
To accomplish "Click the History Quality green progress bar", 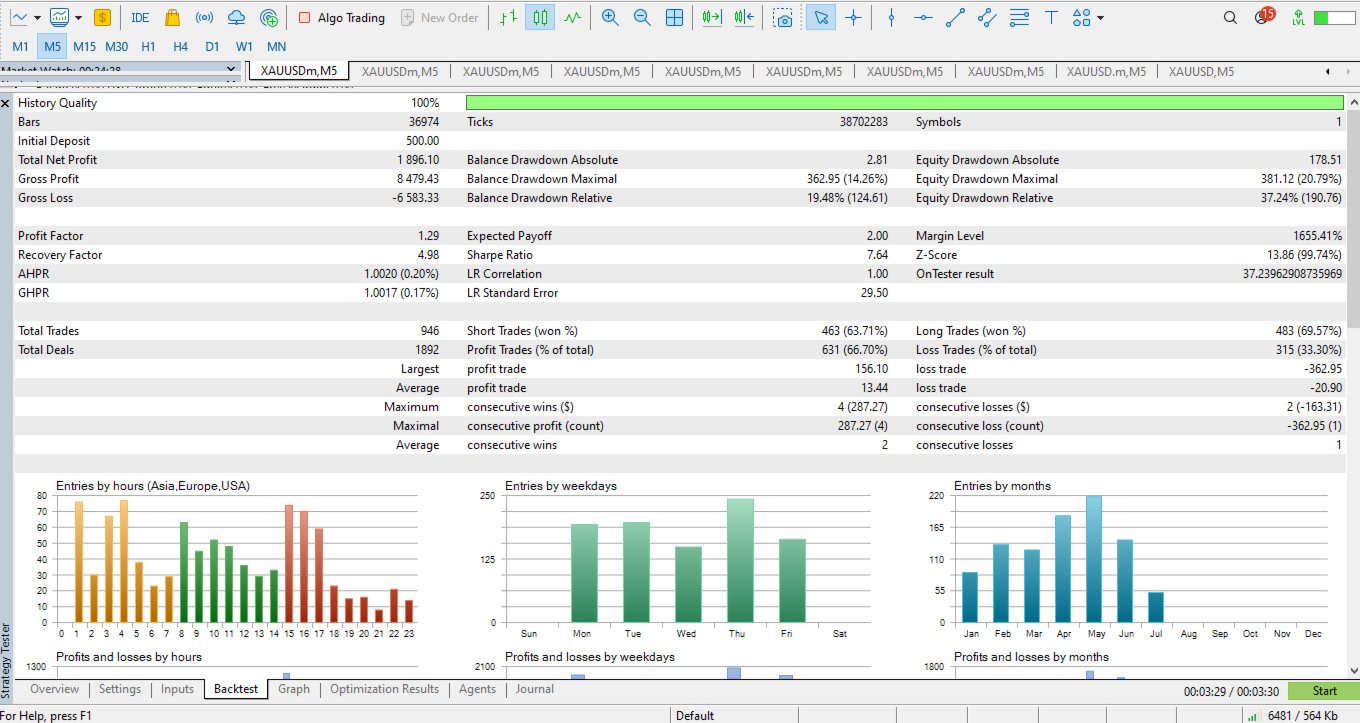I will pos(905,103).
